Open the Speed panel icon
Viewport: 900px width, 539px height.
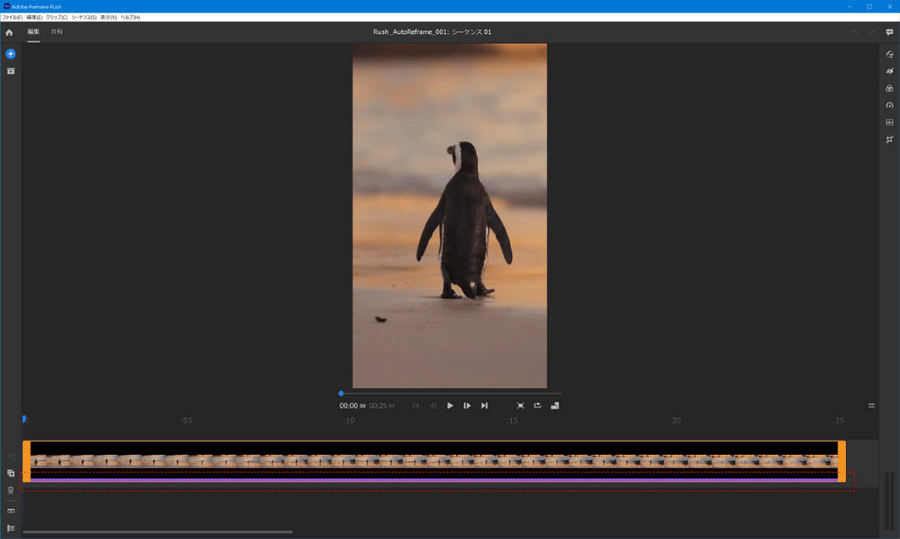point(889,105)
